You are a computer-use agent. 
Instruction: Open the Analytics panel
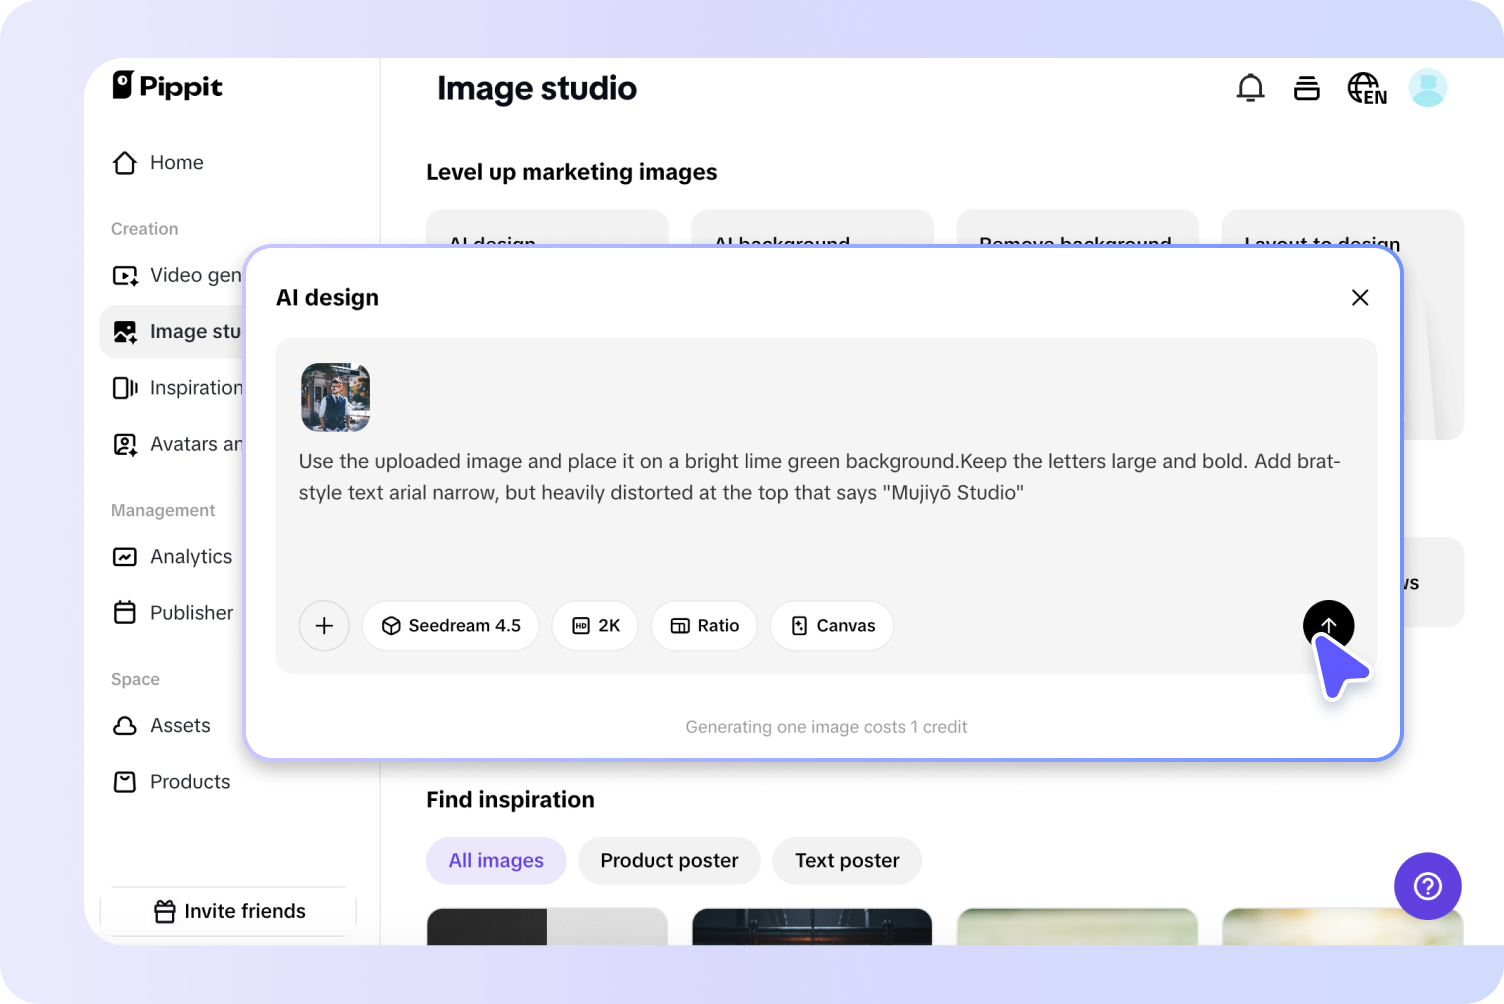pos(124,556)
